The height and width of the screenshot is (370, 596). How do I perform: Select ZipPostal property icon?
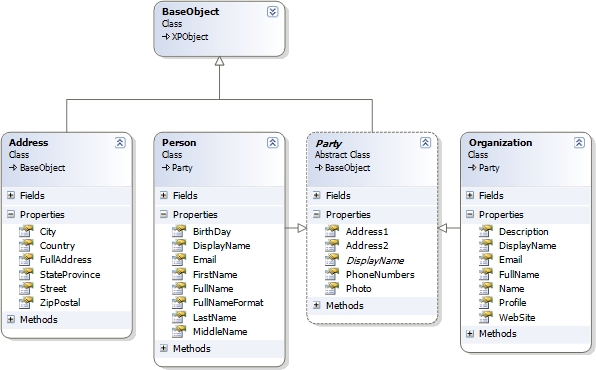click(x=26, y=302)
